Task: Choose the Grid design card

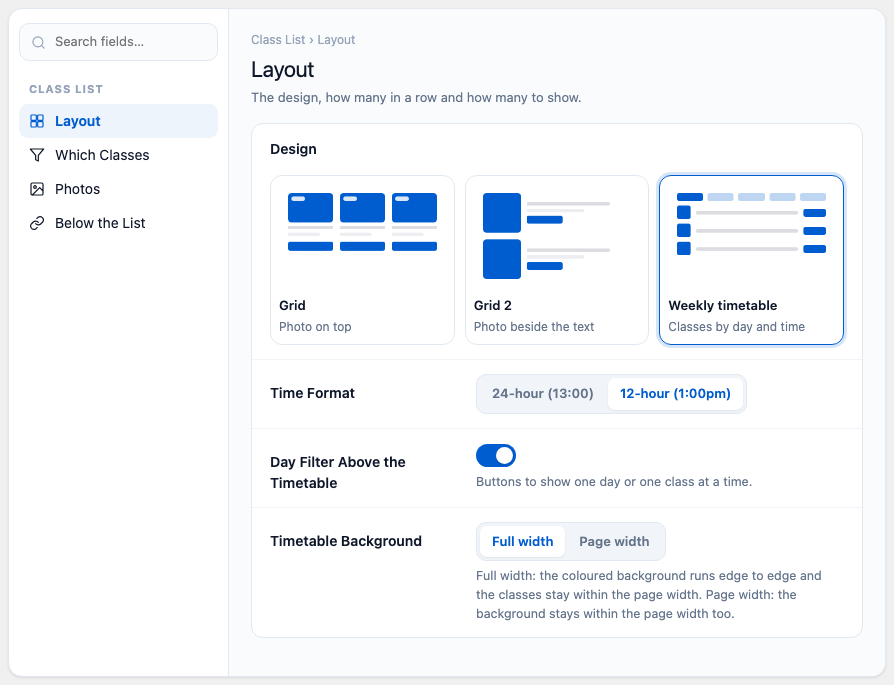Action: 363,260
